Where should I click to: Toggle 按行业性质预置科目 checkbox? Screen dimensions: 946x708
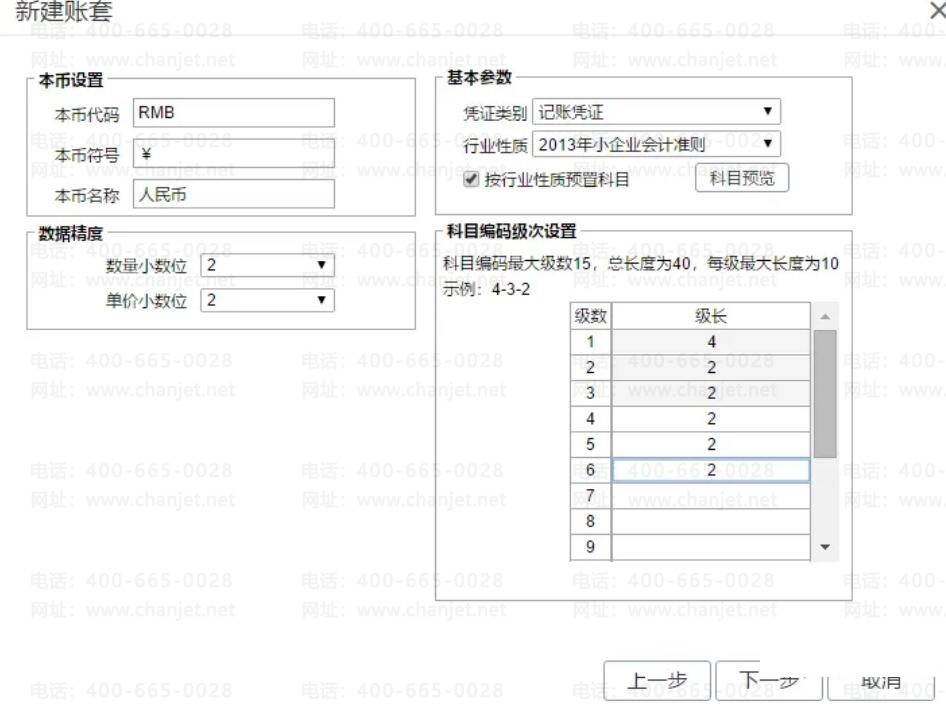coord(471,179)
